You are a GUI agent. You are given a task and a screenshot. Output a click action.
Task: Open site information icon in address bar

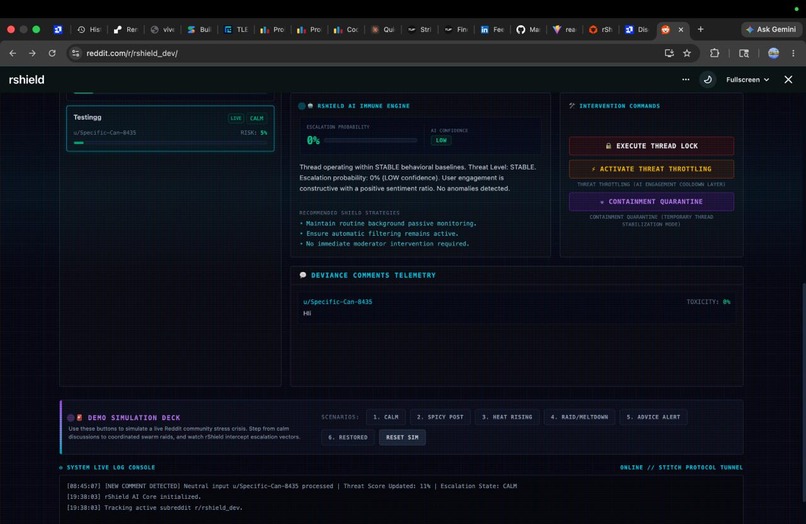click(x=76, y=53)
